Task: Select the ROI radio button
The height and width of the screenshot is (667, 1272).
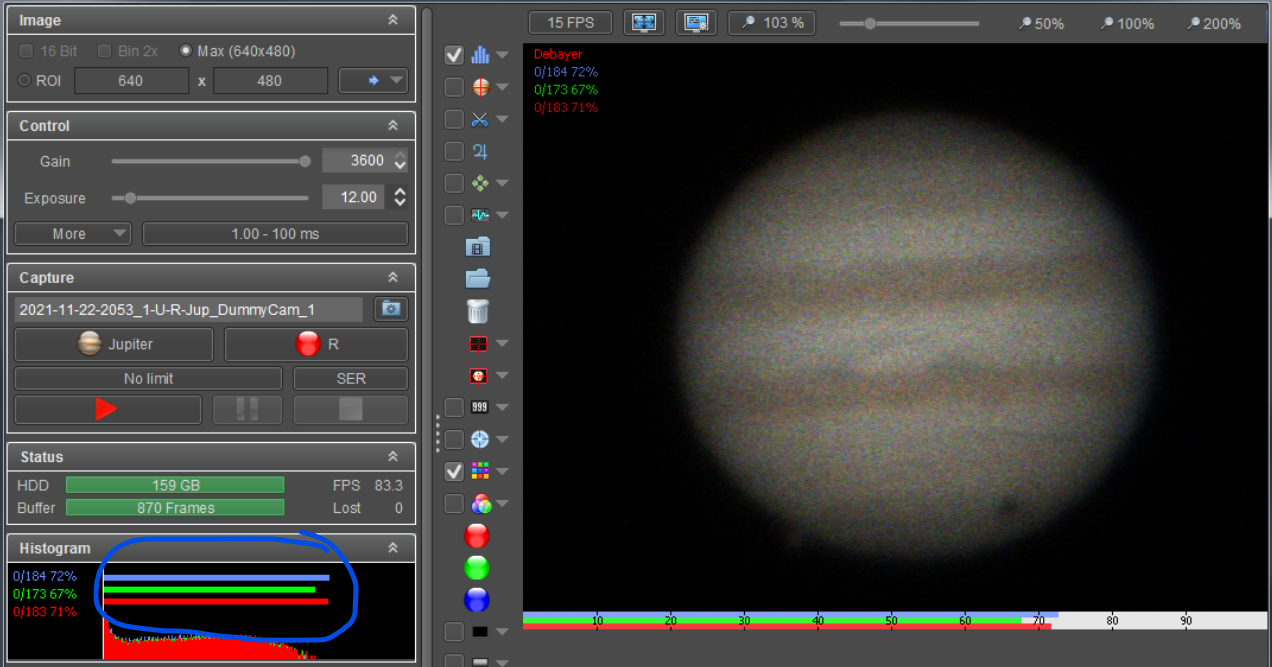Action: click(24, 80)
